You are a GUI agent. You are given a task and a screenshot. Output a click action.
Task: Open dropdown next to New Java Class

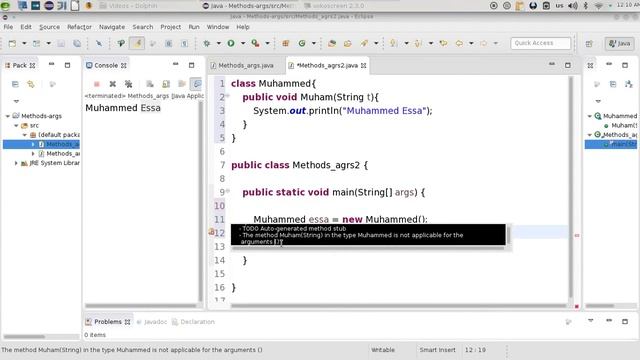pos(314,43)
